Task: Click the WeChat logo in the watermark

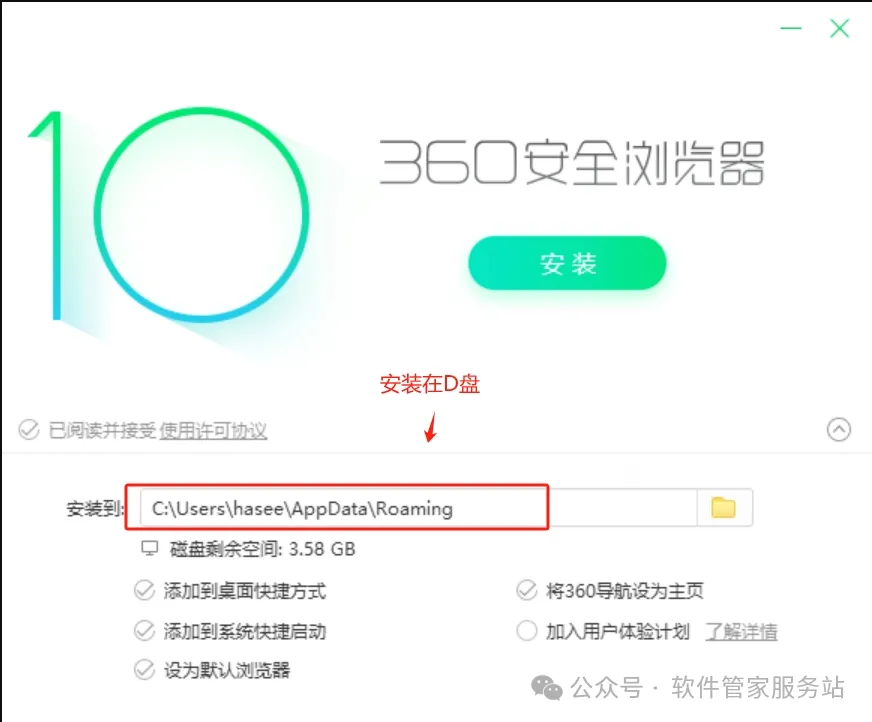Action: [x=547, y=688]
